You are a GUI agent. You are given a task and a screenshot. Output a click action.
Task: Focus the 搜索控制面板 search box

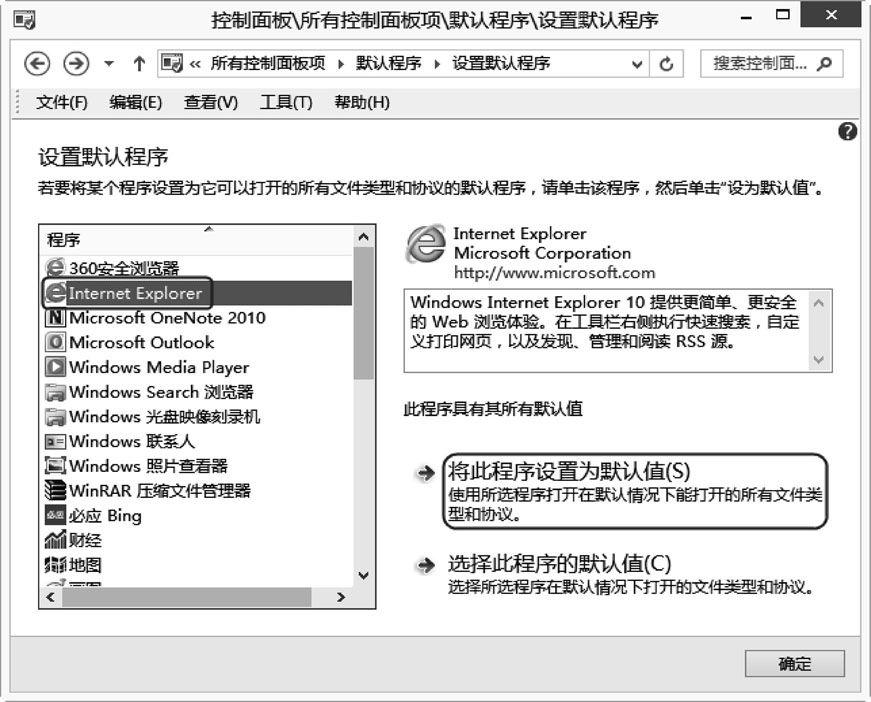coord(771,64)
